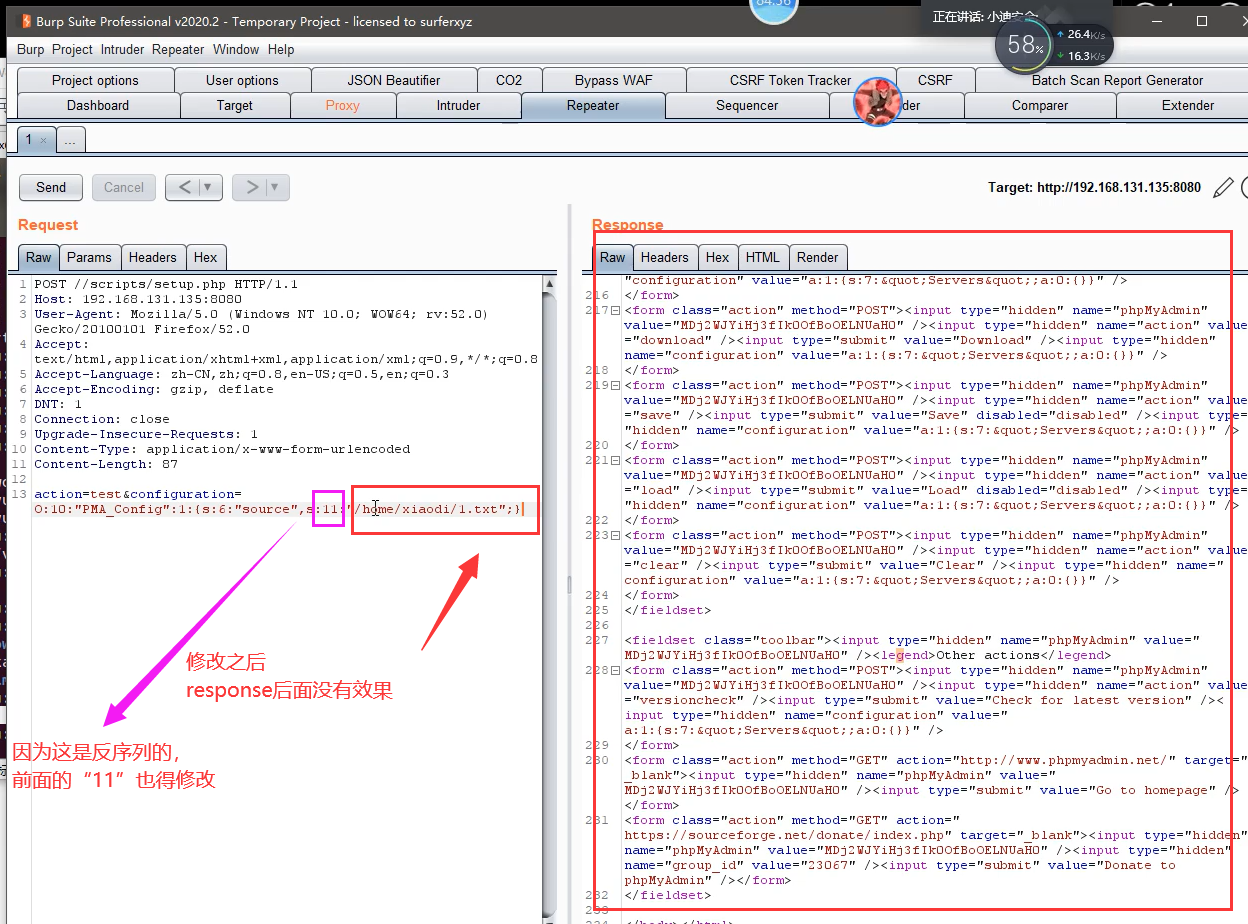
Task: Click the 'Content-Length: 87' header line
Action: (x=106, y=464)
